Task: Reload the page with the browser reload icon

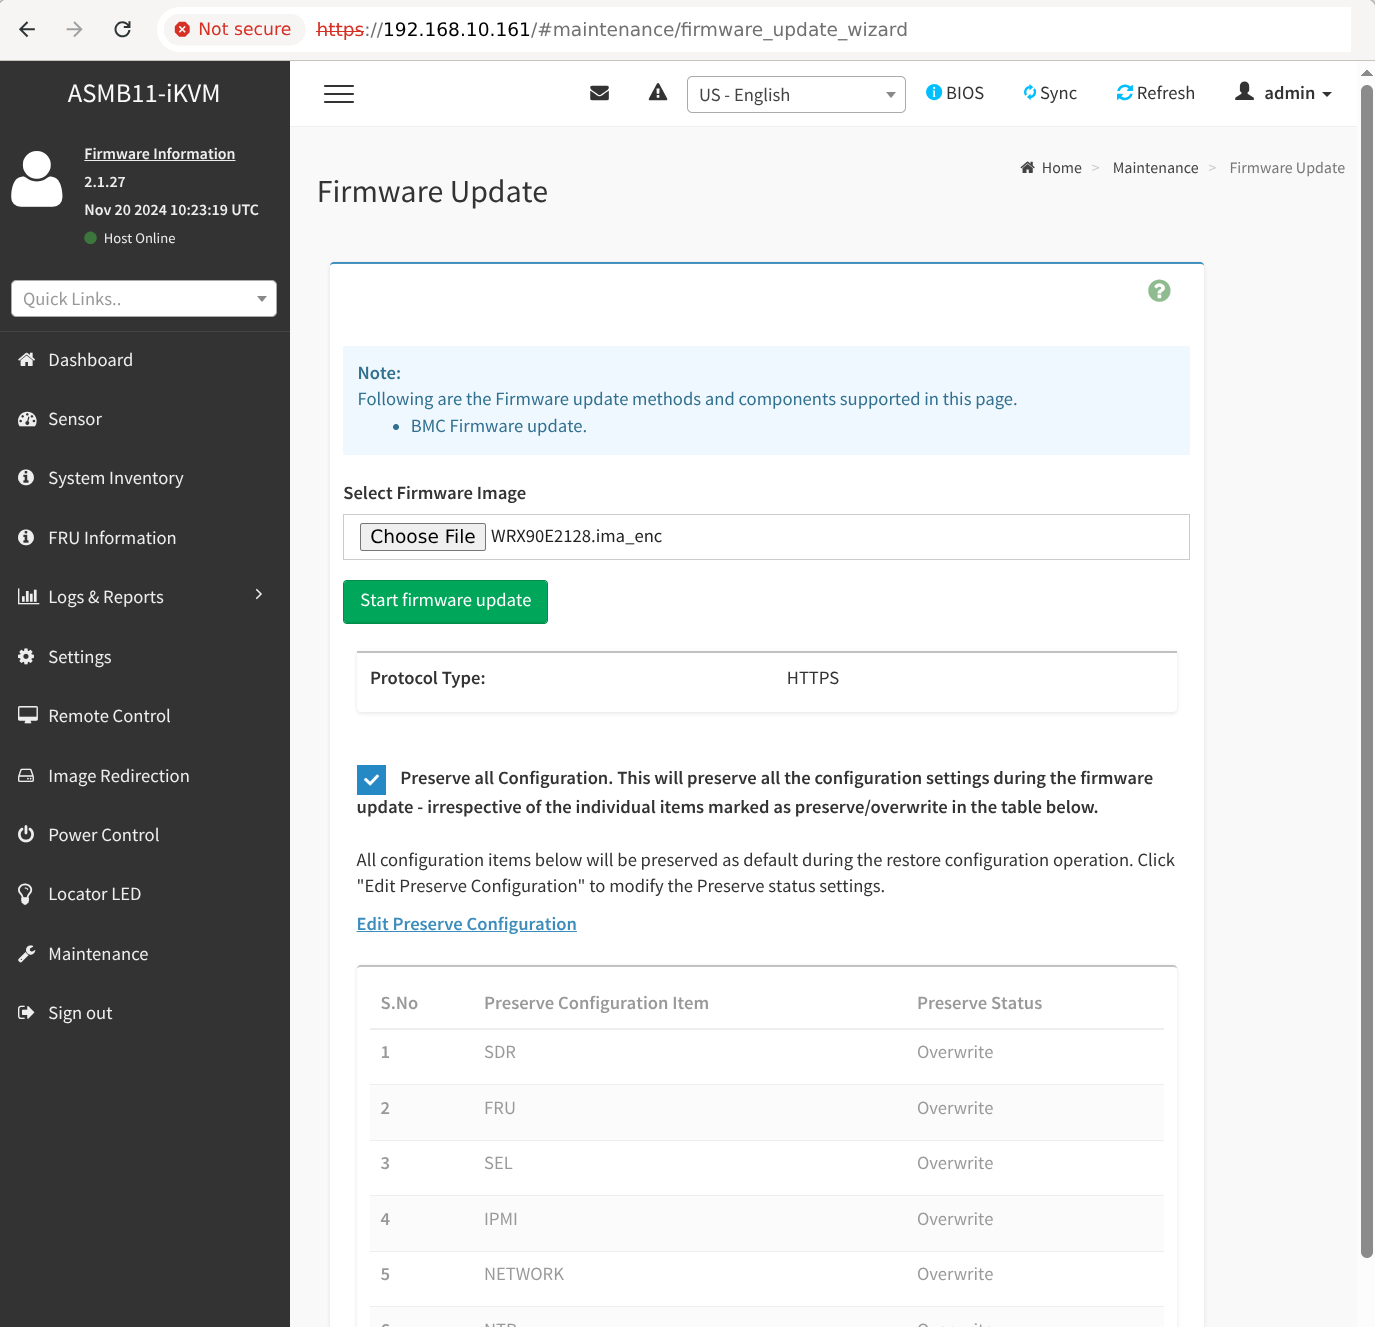Action: (x=122, y=29)
